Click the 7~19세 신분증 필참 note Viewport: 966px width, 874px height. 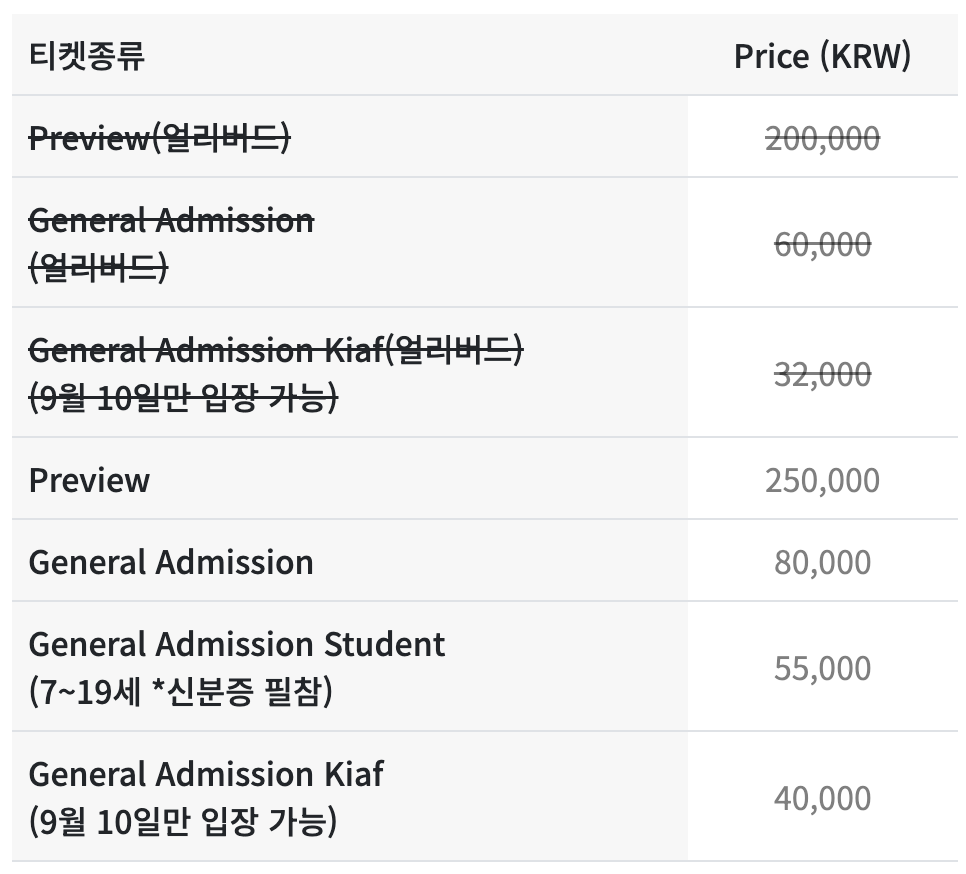click(180, 691)
